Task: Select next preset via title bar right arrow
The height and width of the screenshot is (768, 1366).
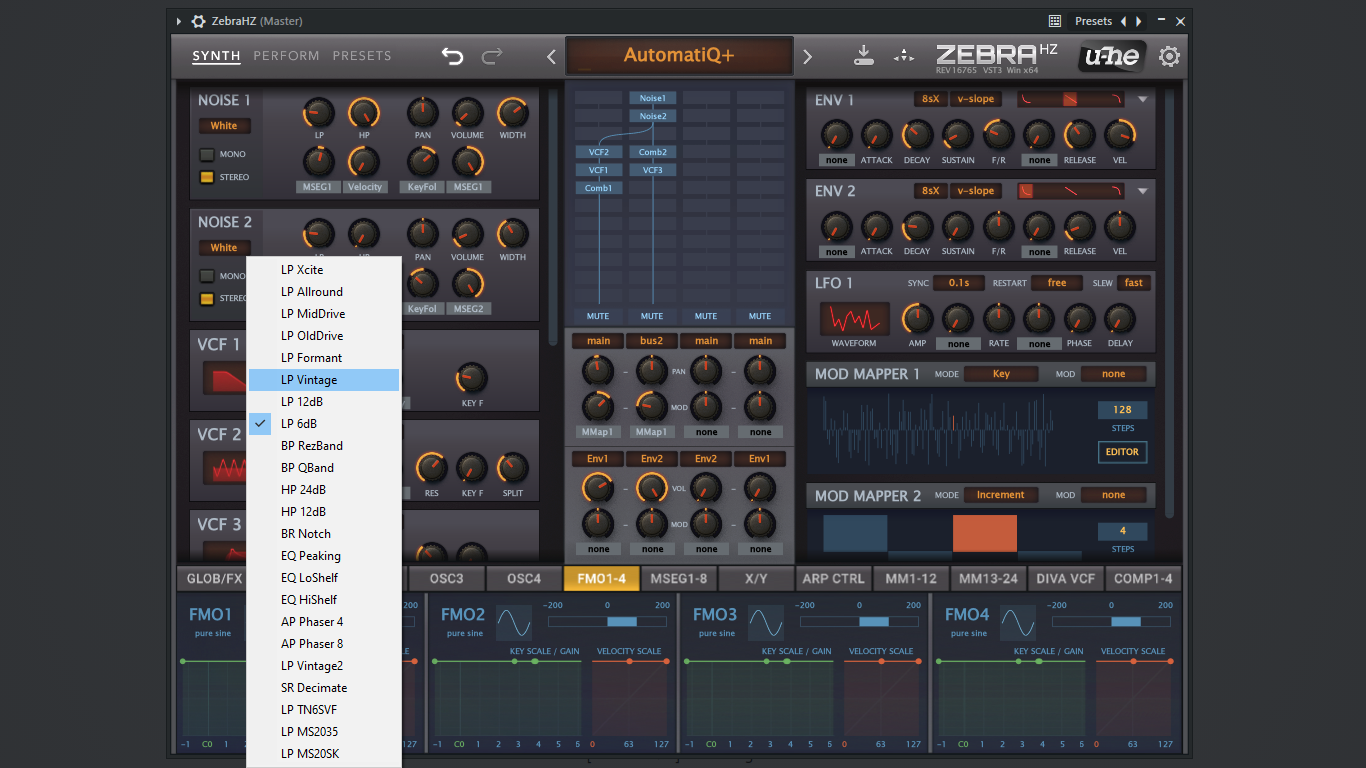Action: tap(1139, 21)
